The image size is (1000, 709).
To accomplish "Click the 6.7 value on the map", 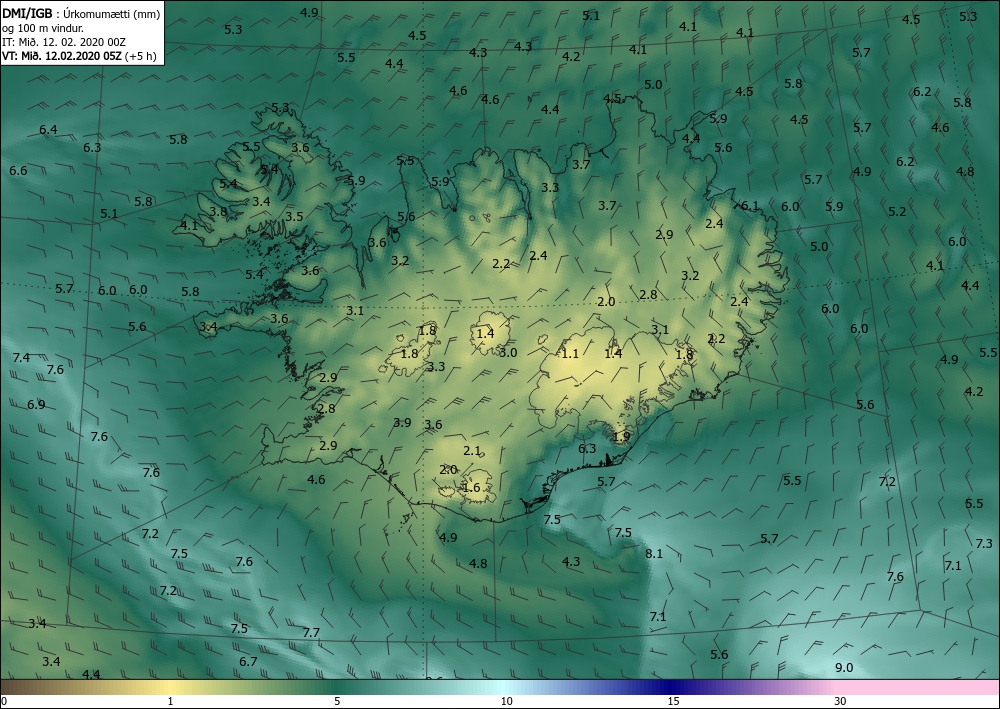I will click(x=248, y=661).
